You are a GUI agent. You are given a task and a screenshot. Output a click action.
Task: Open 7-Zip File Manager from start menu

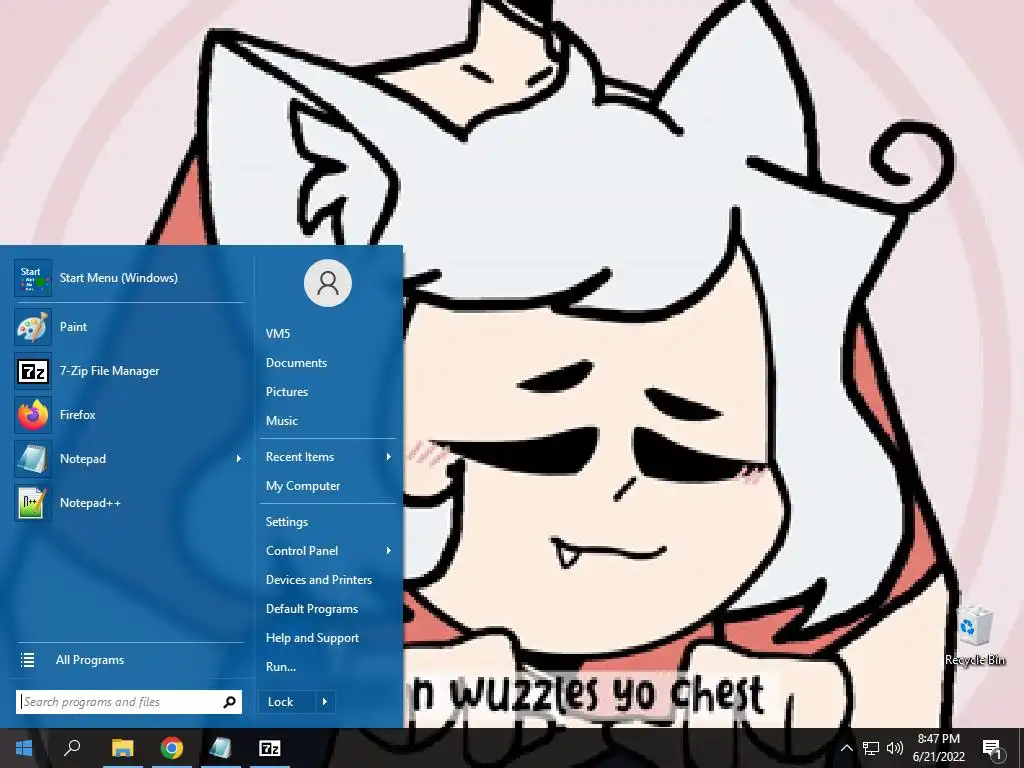[129, 371]
